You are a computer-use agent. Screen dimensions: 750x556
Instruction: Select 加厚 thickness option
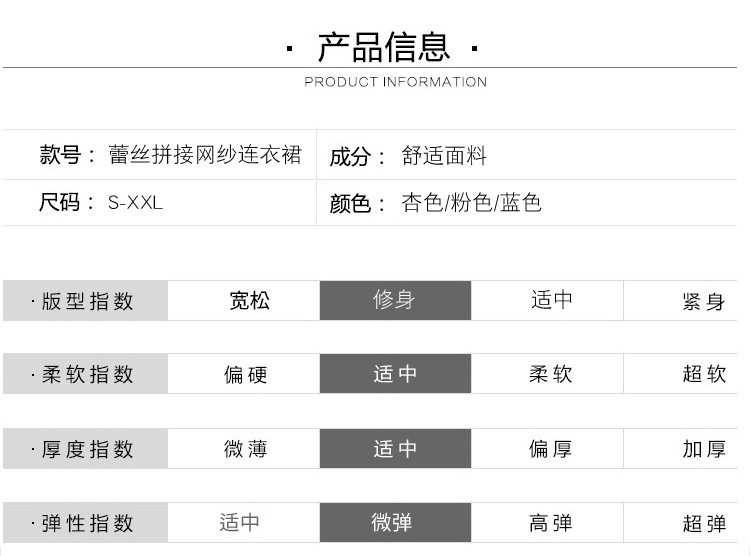point(703,449)
